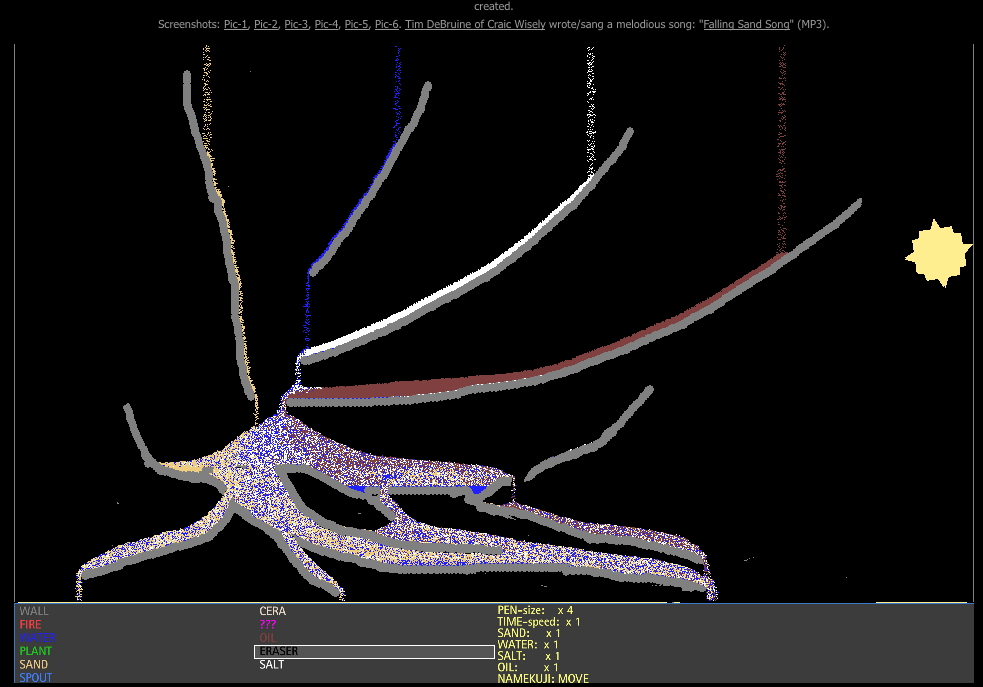Open the Pic-1 screenshot link

coord(236,24)
